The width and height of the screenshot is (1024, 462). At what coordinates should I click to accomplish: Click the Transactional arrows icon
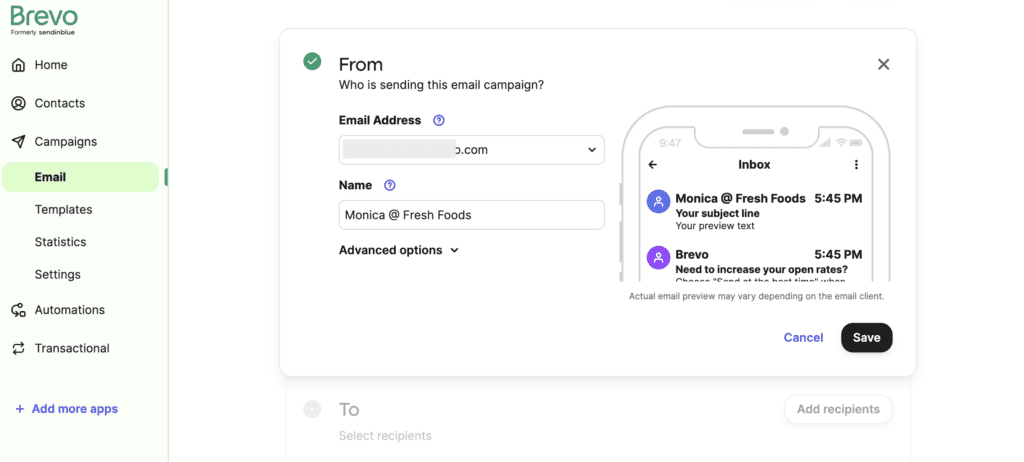point(19,348)
